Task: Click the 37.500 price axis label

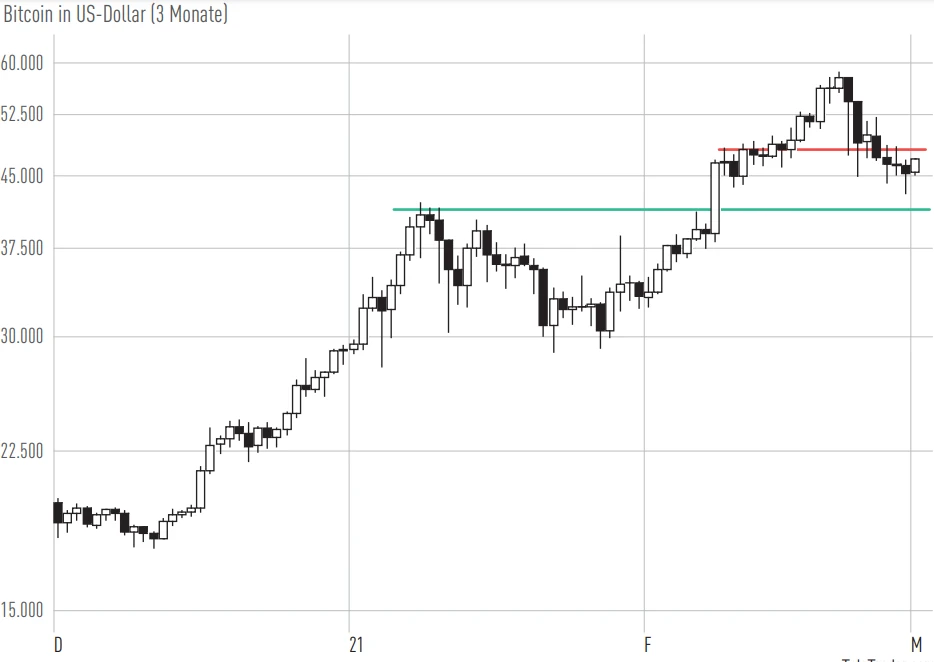Action: coord(24,248)
